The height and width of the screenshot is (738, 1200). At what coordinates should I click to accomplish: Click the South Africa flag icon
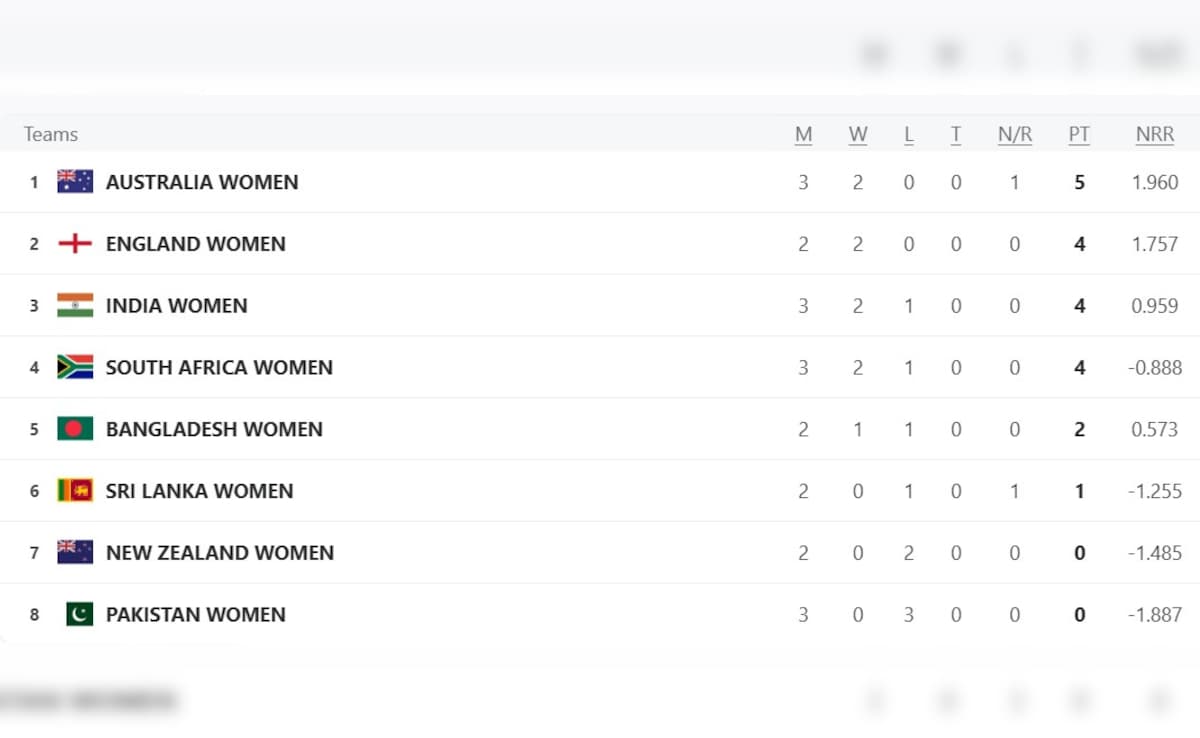point(75,367)
